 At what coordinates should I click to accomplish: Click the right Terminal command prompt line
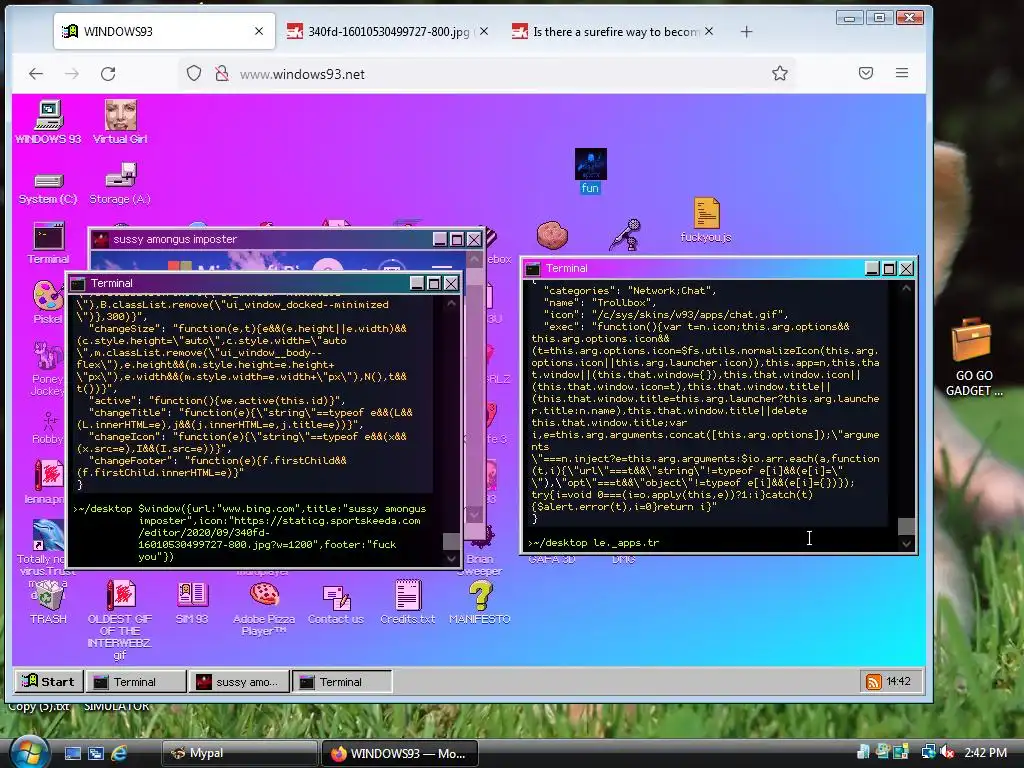pyautogui.click(x=709, y=543)
